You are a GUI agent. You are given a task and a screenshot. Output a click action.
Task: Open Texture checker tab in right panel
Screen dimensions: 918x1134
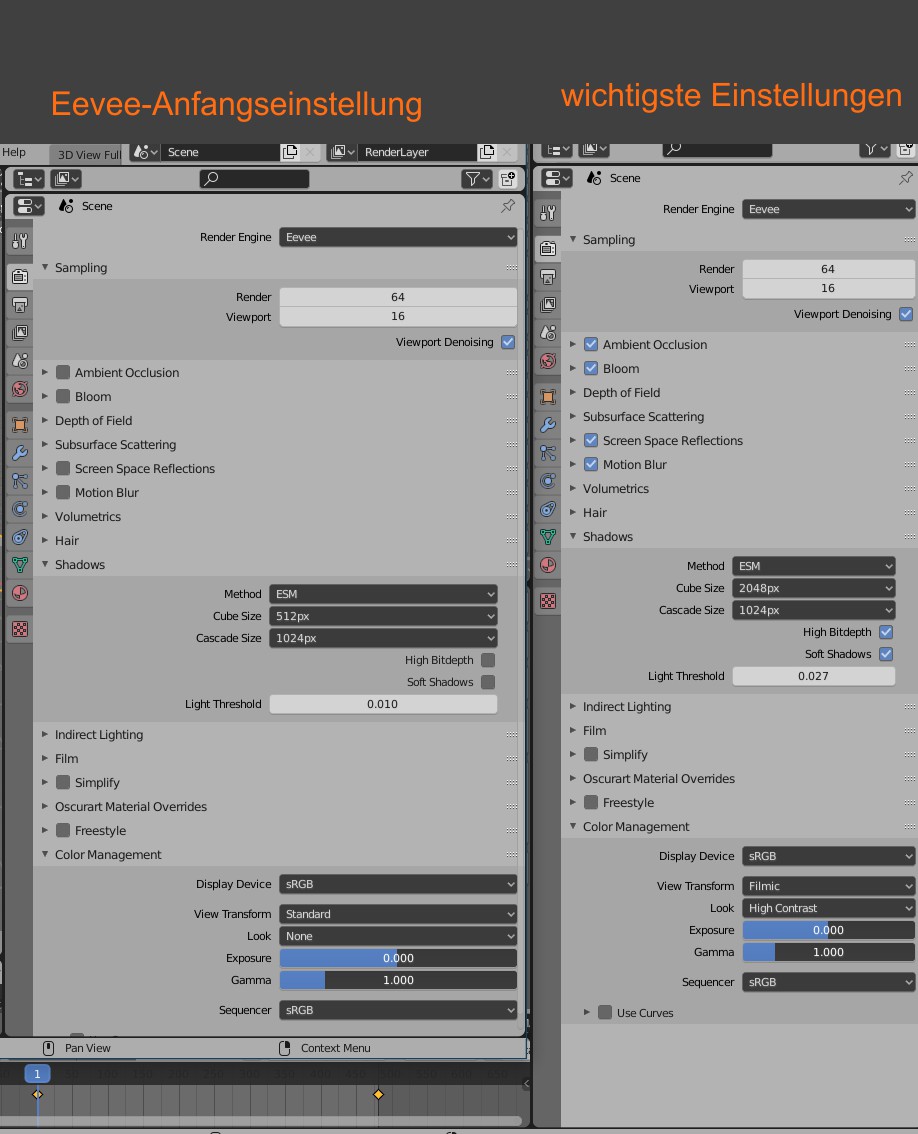point(548,600)
